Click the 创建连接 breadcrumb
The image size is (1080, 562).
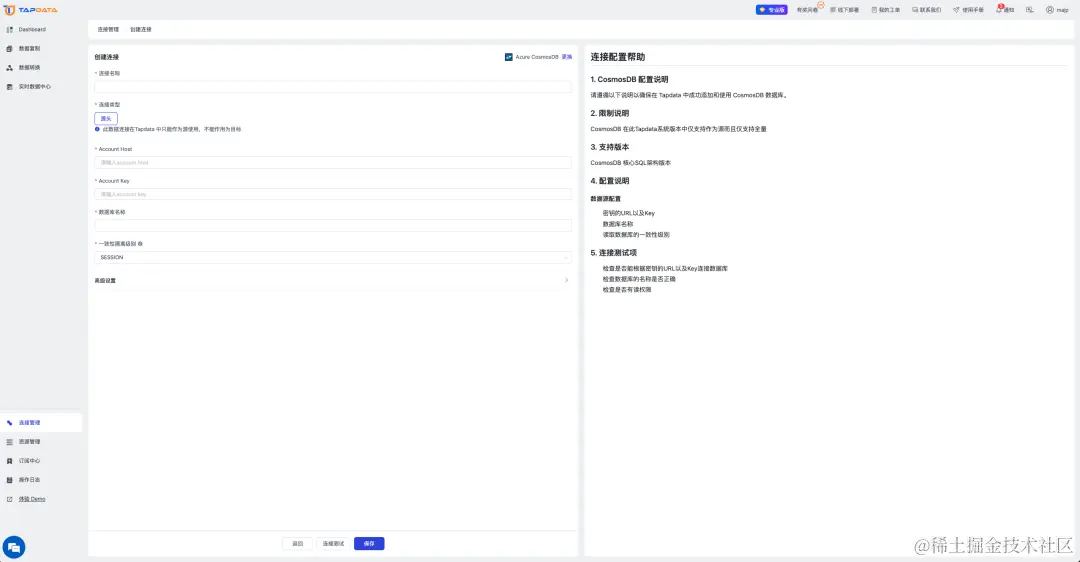click(141, 30)
